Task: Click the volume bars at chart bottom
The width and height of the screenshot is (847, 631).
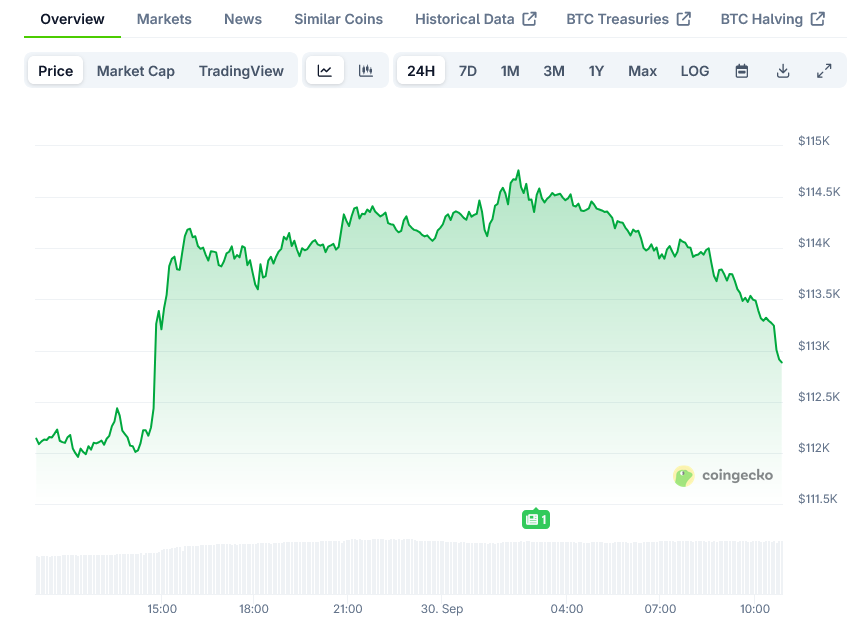Action: 400,568
